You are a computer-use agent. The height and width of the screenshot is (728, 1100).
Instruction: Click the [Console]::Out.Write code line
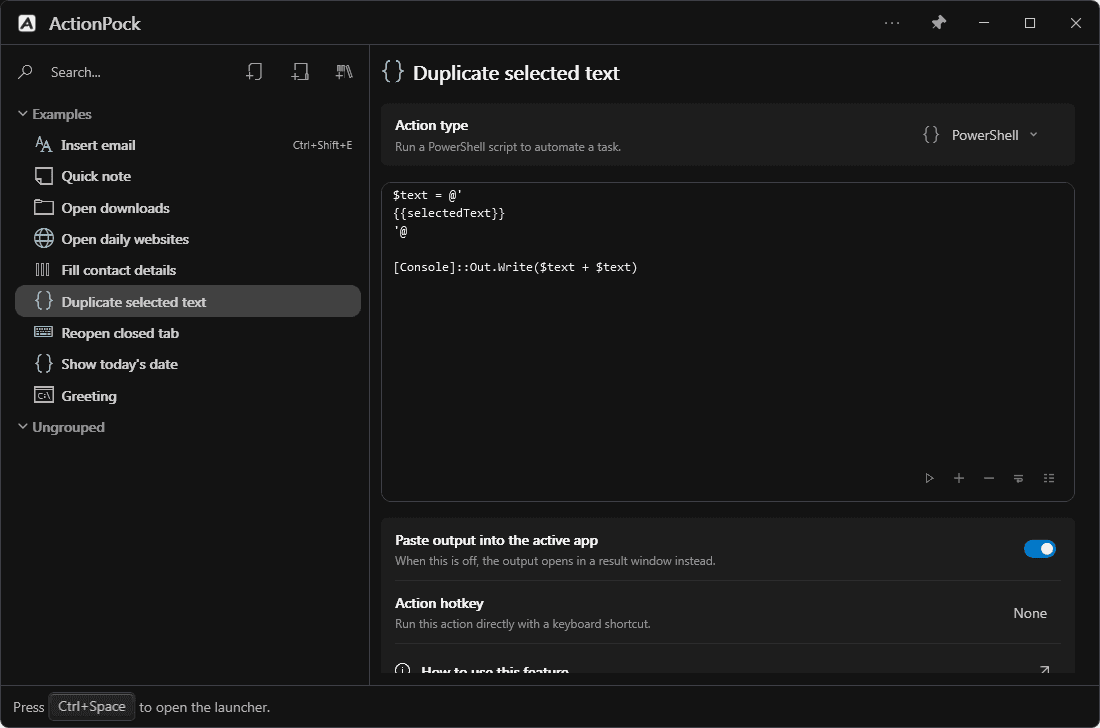pyautogui.click(x=515, y=267)
